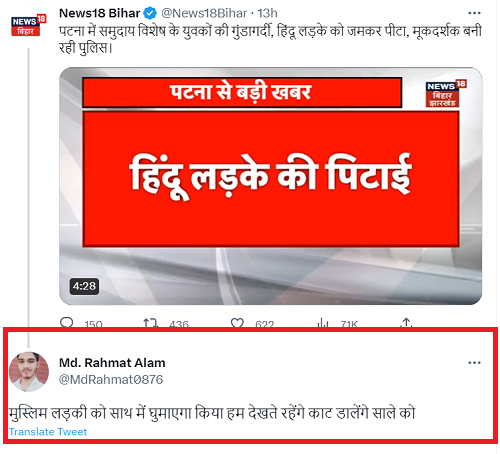This screenshot has height=454, width=500.
Task: Open more options on Md. Rahmat Alam's reply
Action: point(474,363)
